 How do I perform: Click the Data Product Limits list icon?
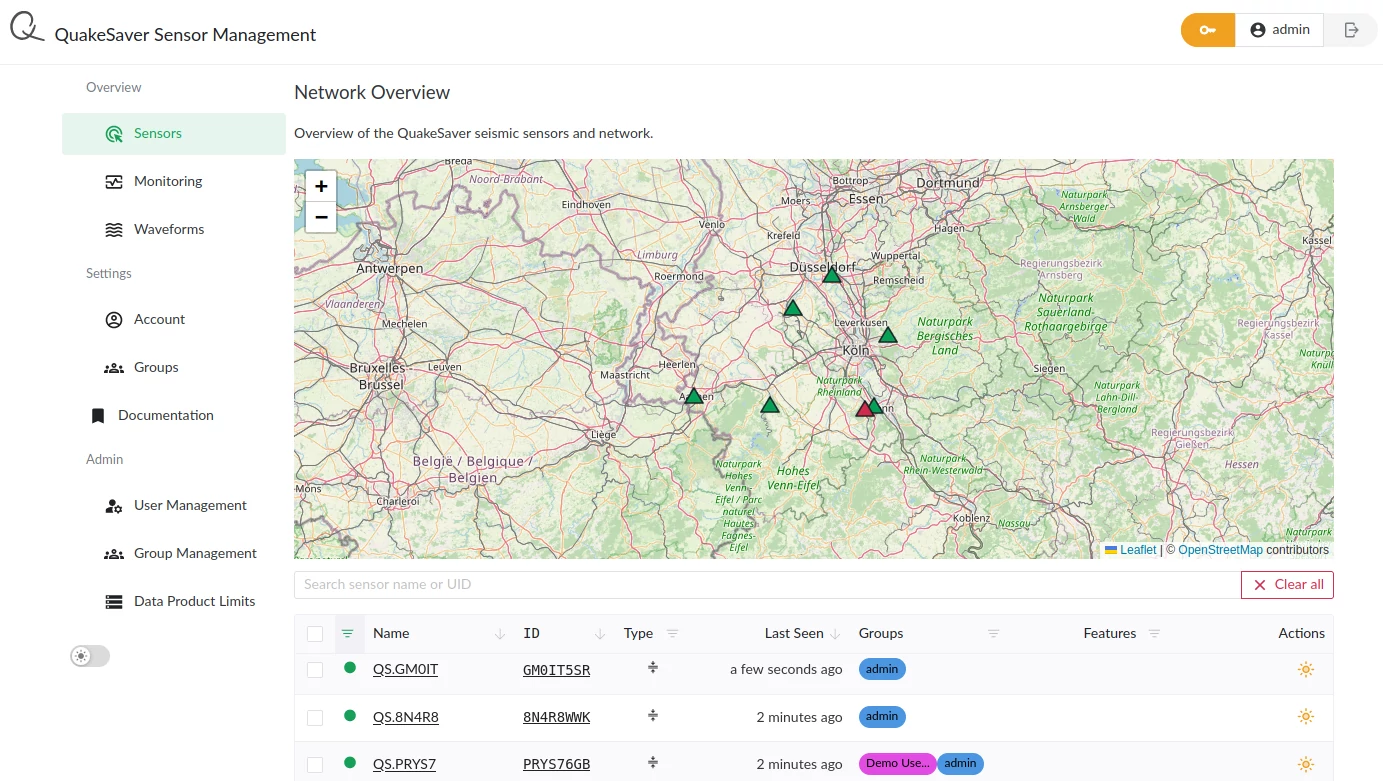tap(114, 602)
